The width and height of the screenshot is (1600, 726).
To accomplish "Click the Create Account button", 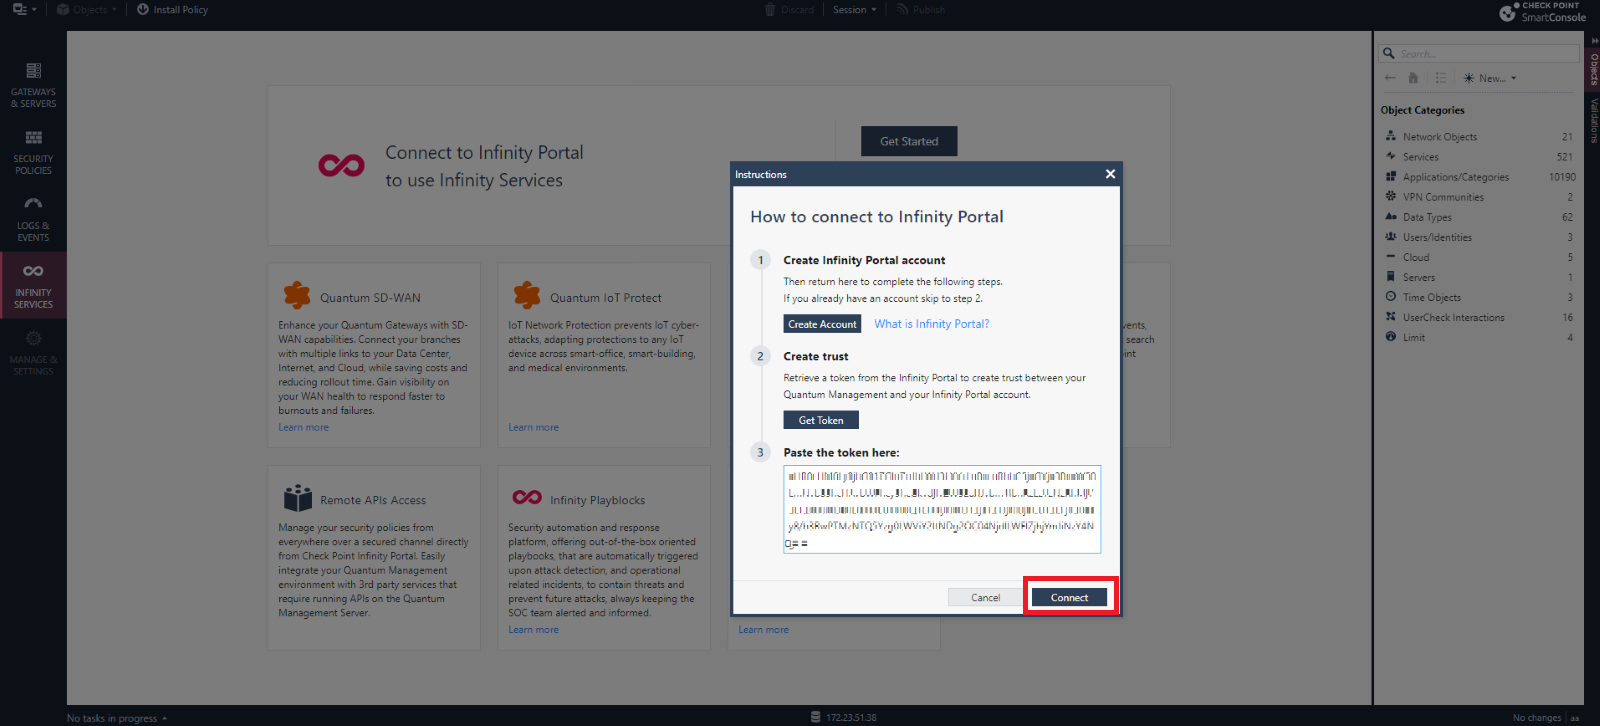I will (x=822, y=324).
